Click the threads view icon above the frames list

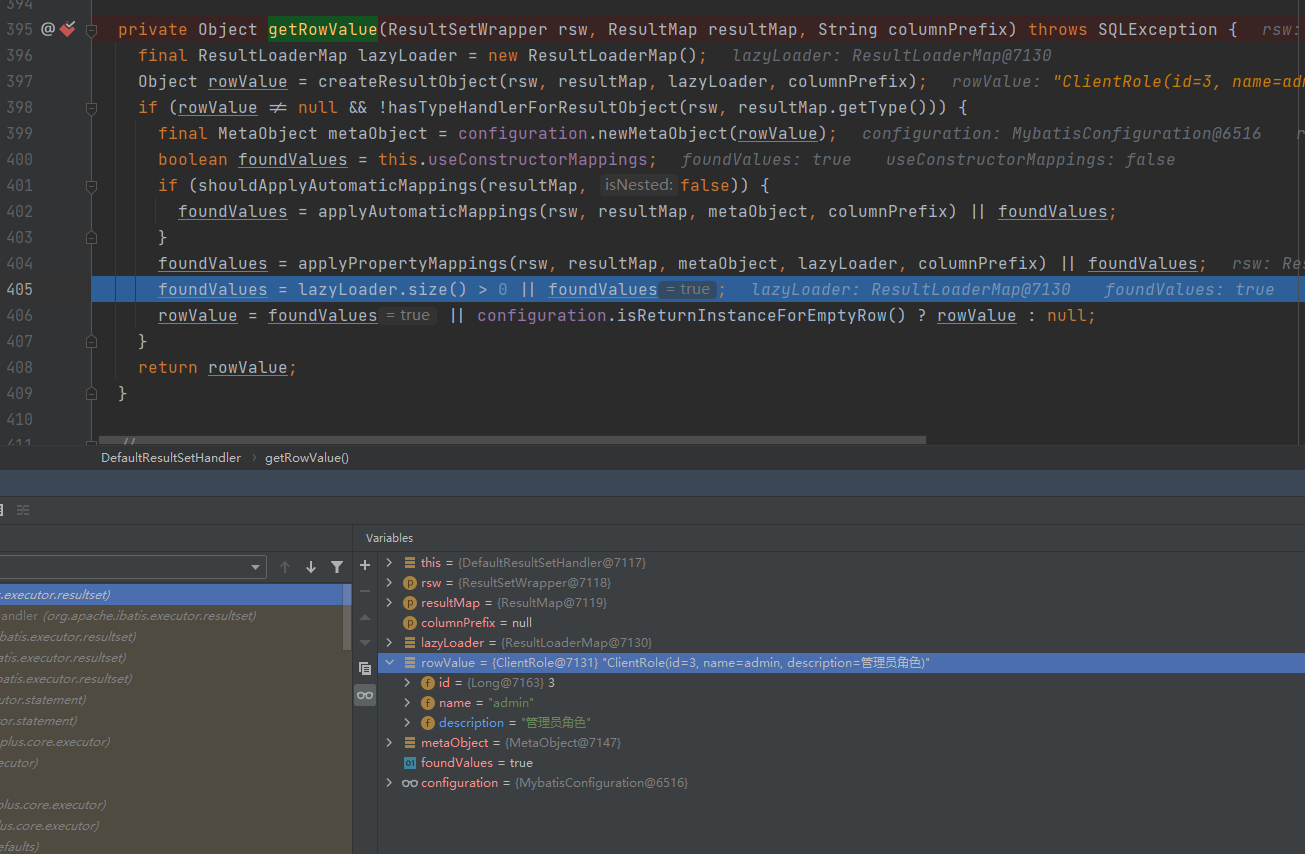point(22,510)
